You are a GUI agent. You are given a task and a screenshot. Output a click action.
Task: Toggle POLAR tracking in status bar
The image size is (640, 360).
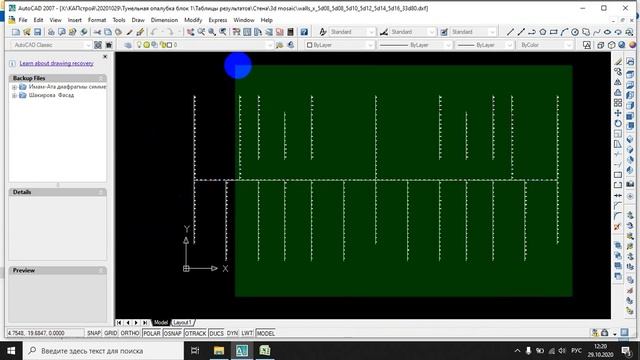click(x=151, y=333)
